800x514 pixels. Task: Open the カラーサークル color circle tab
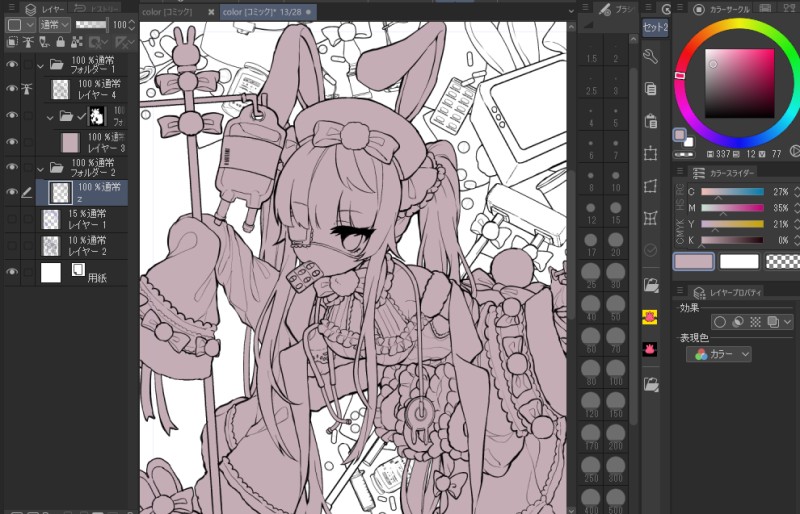click(722, 9)
